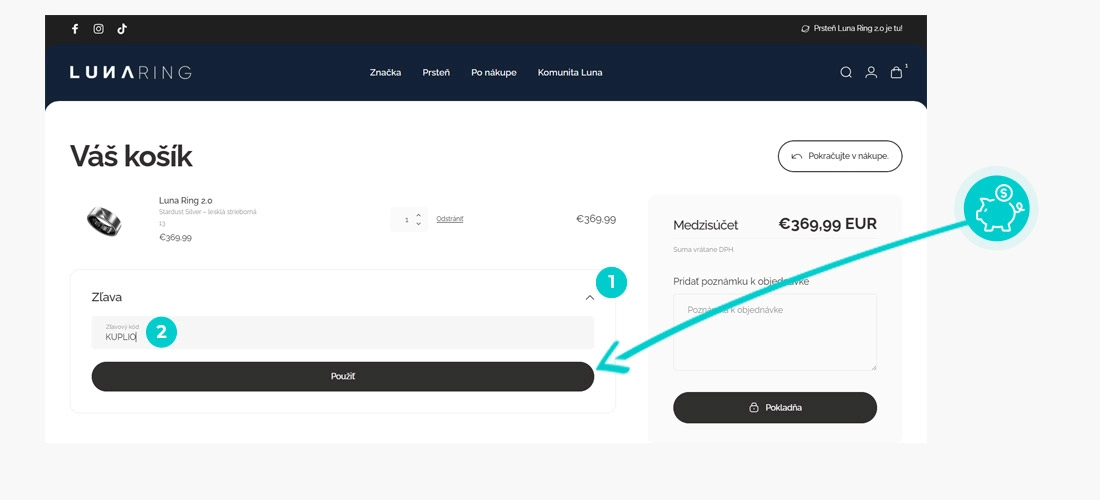Open the user account icon
The image size is (1100, 500).
tap(871, 72)
